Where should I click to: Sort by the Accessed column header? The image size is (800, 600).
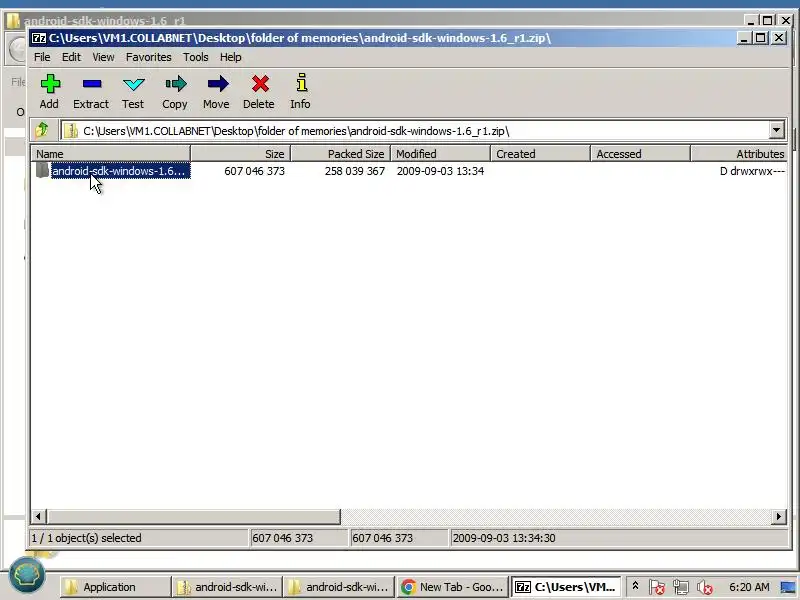[x=640, y=154]
